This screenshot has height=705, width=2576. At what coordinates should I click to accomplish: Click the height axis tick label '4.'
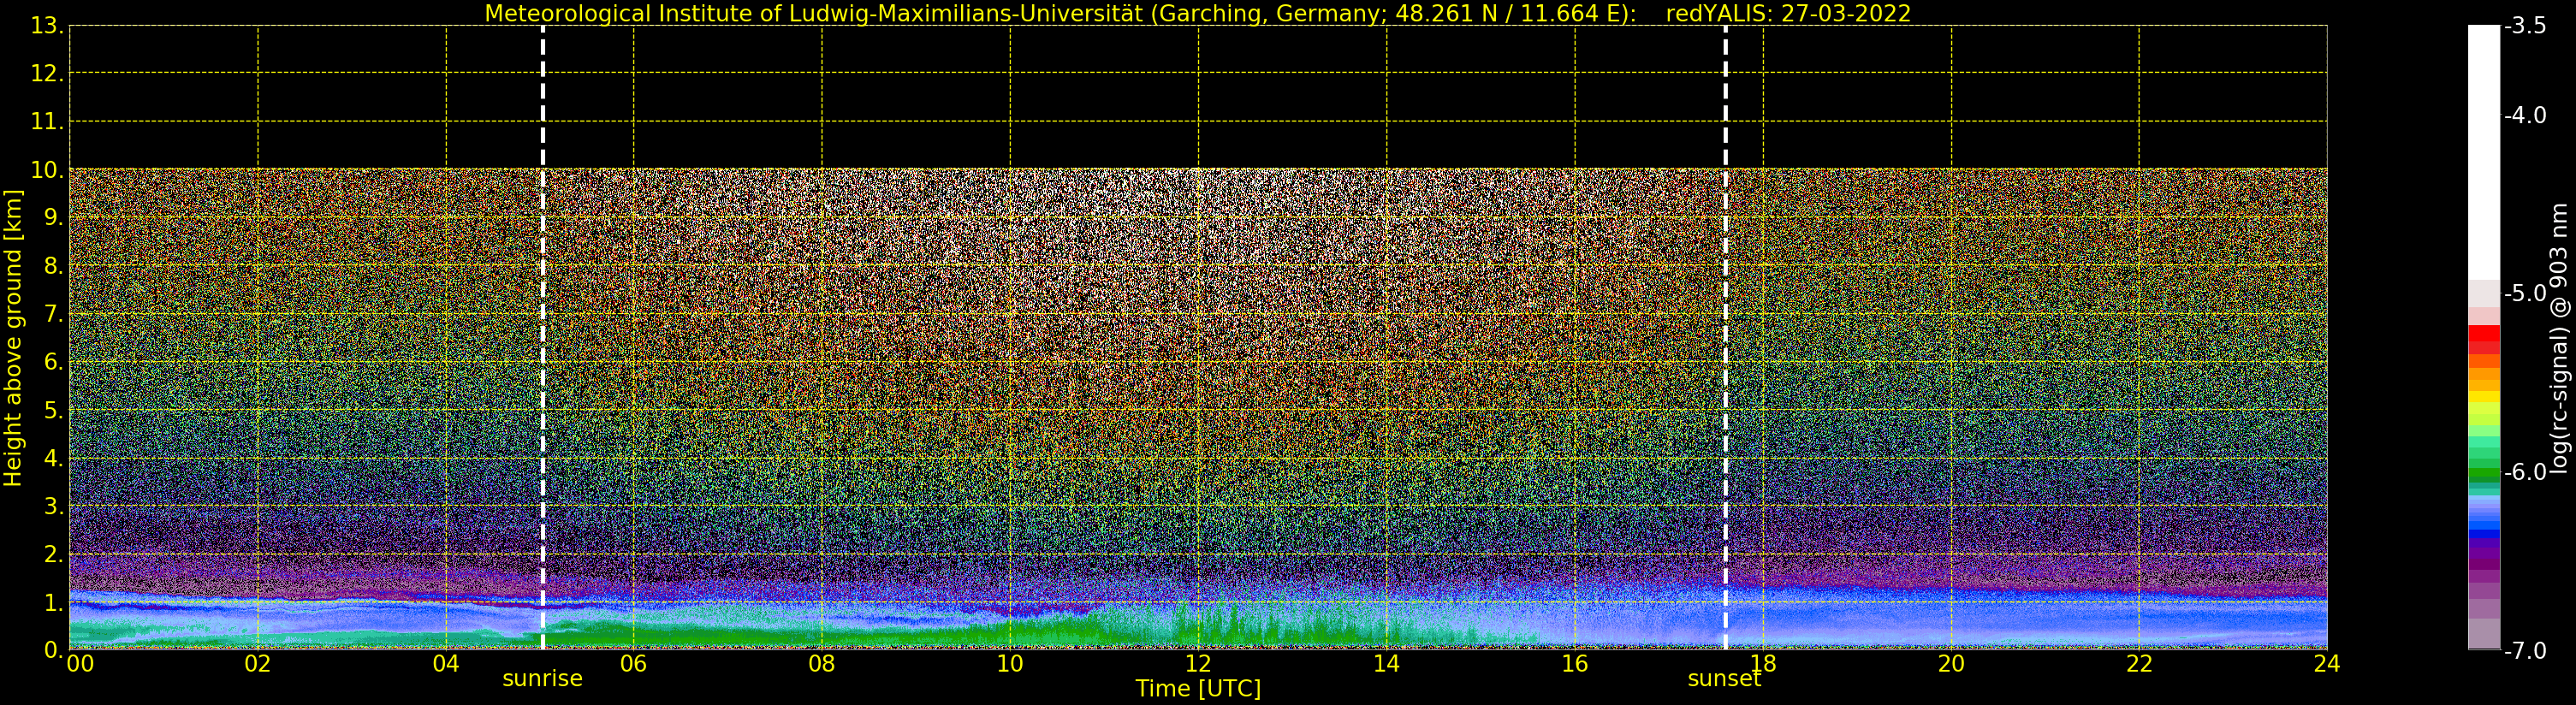(x=54, y=458)
